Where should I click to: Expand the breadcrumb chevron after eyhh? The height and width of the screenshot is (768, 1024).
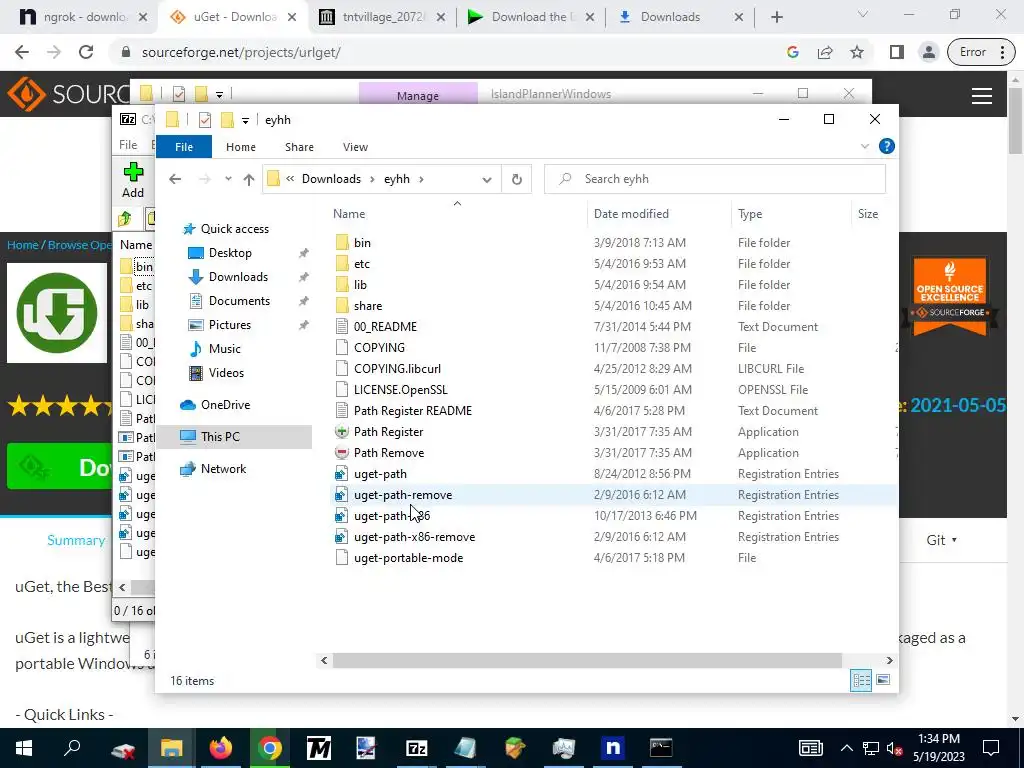[421, 179]
